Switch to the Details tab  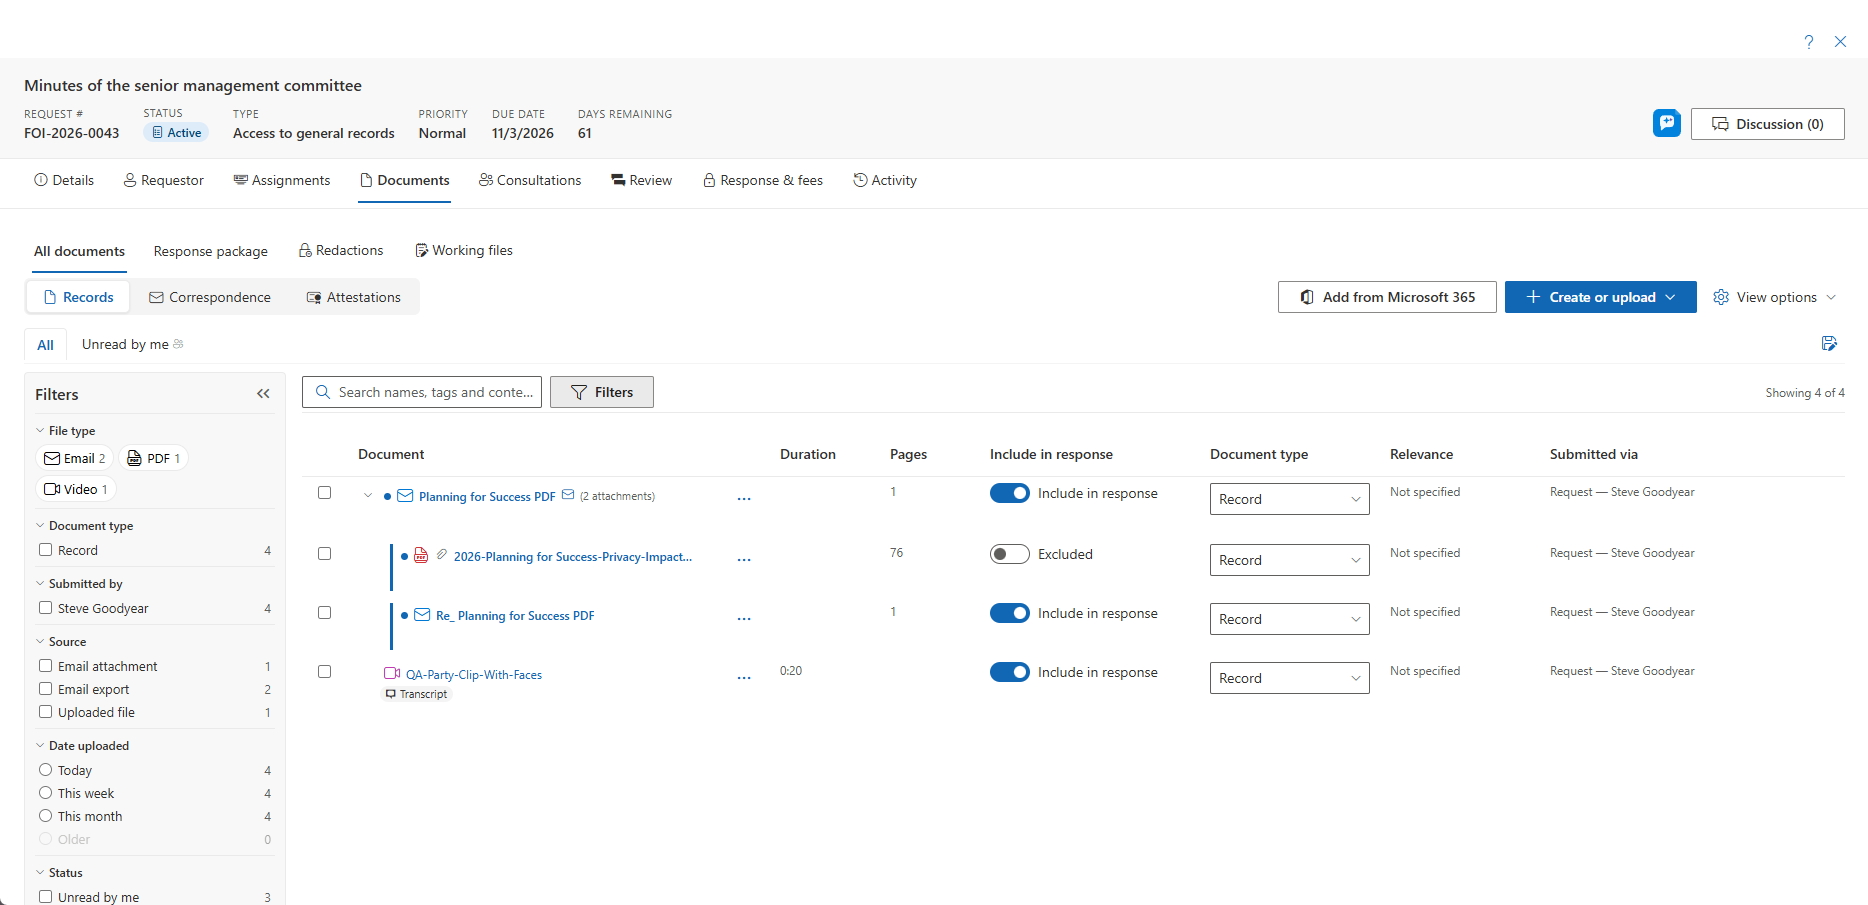(64, 180)
